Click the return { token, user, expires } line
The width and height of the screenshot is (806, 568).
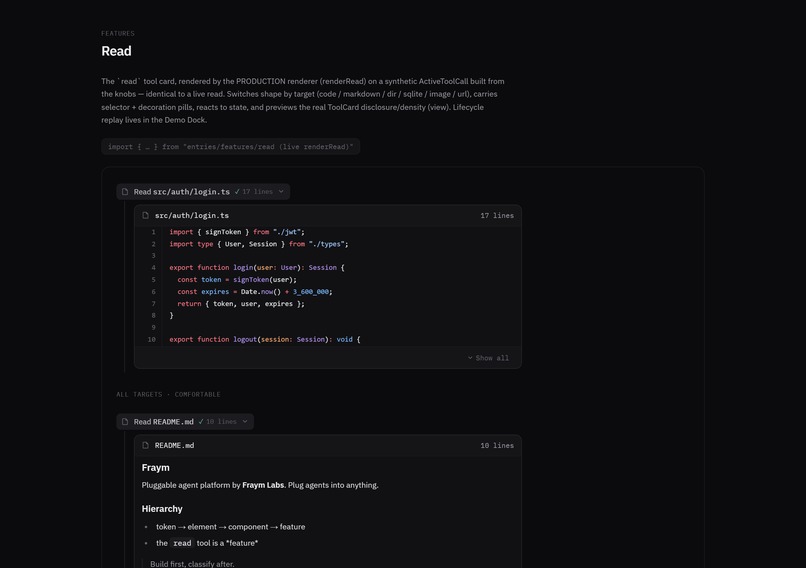coord(241,304)
